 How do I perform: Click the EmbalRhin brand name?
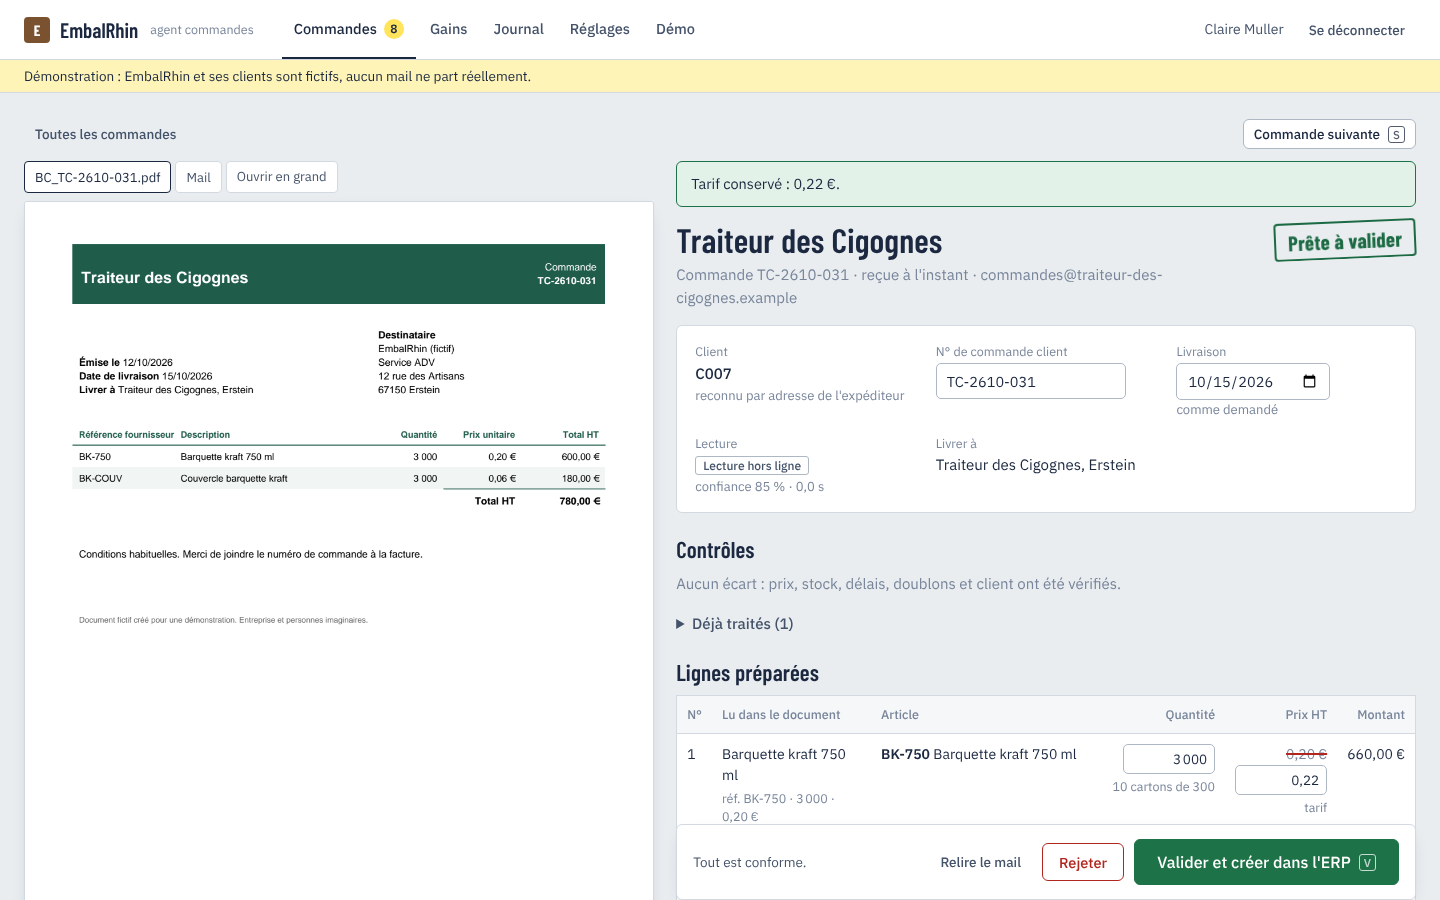[99, 30]
